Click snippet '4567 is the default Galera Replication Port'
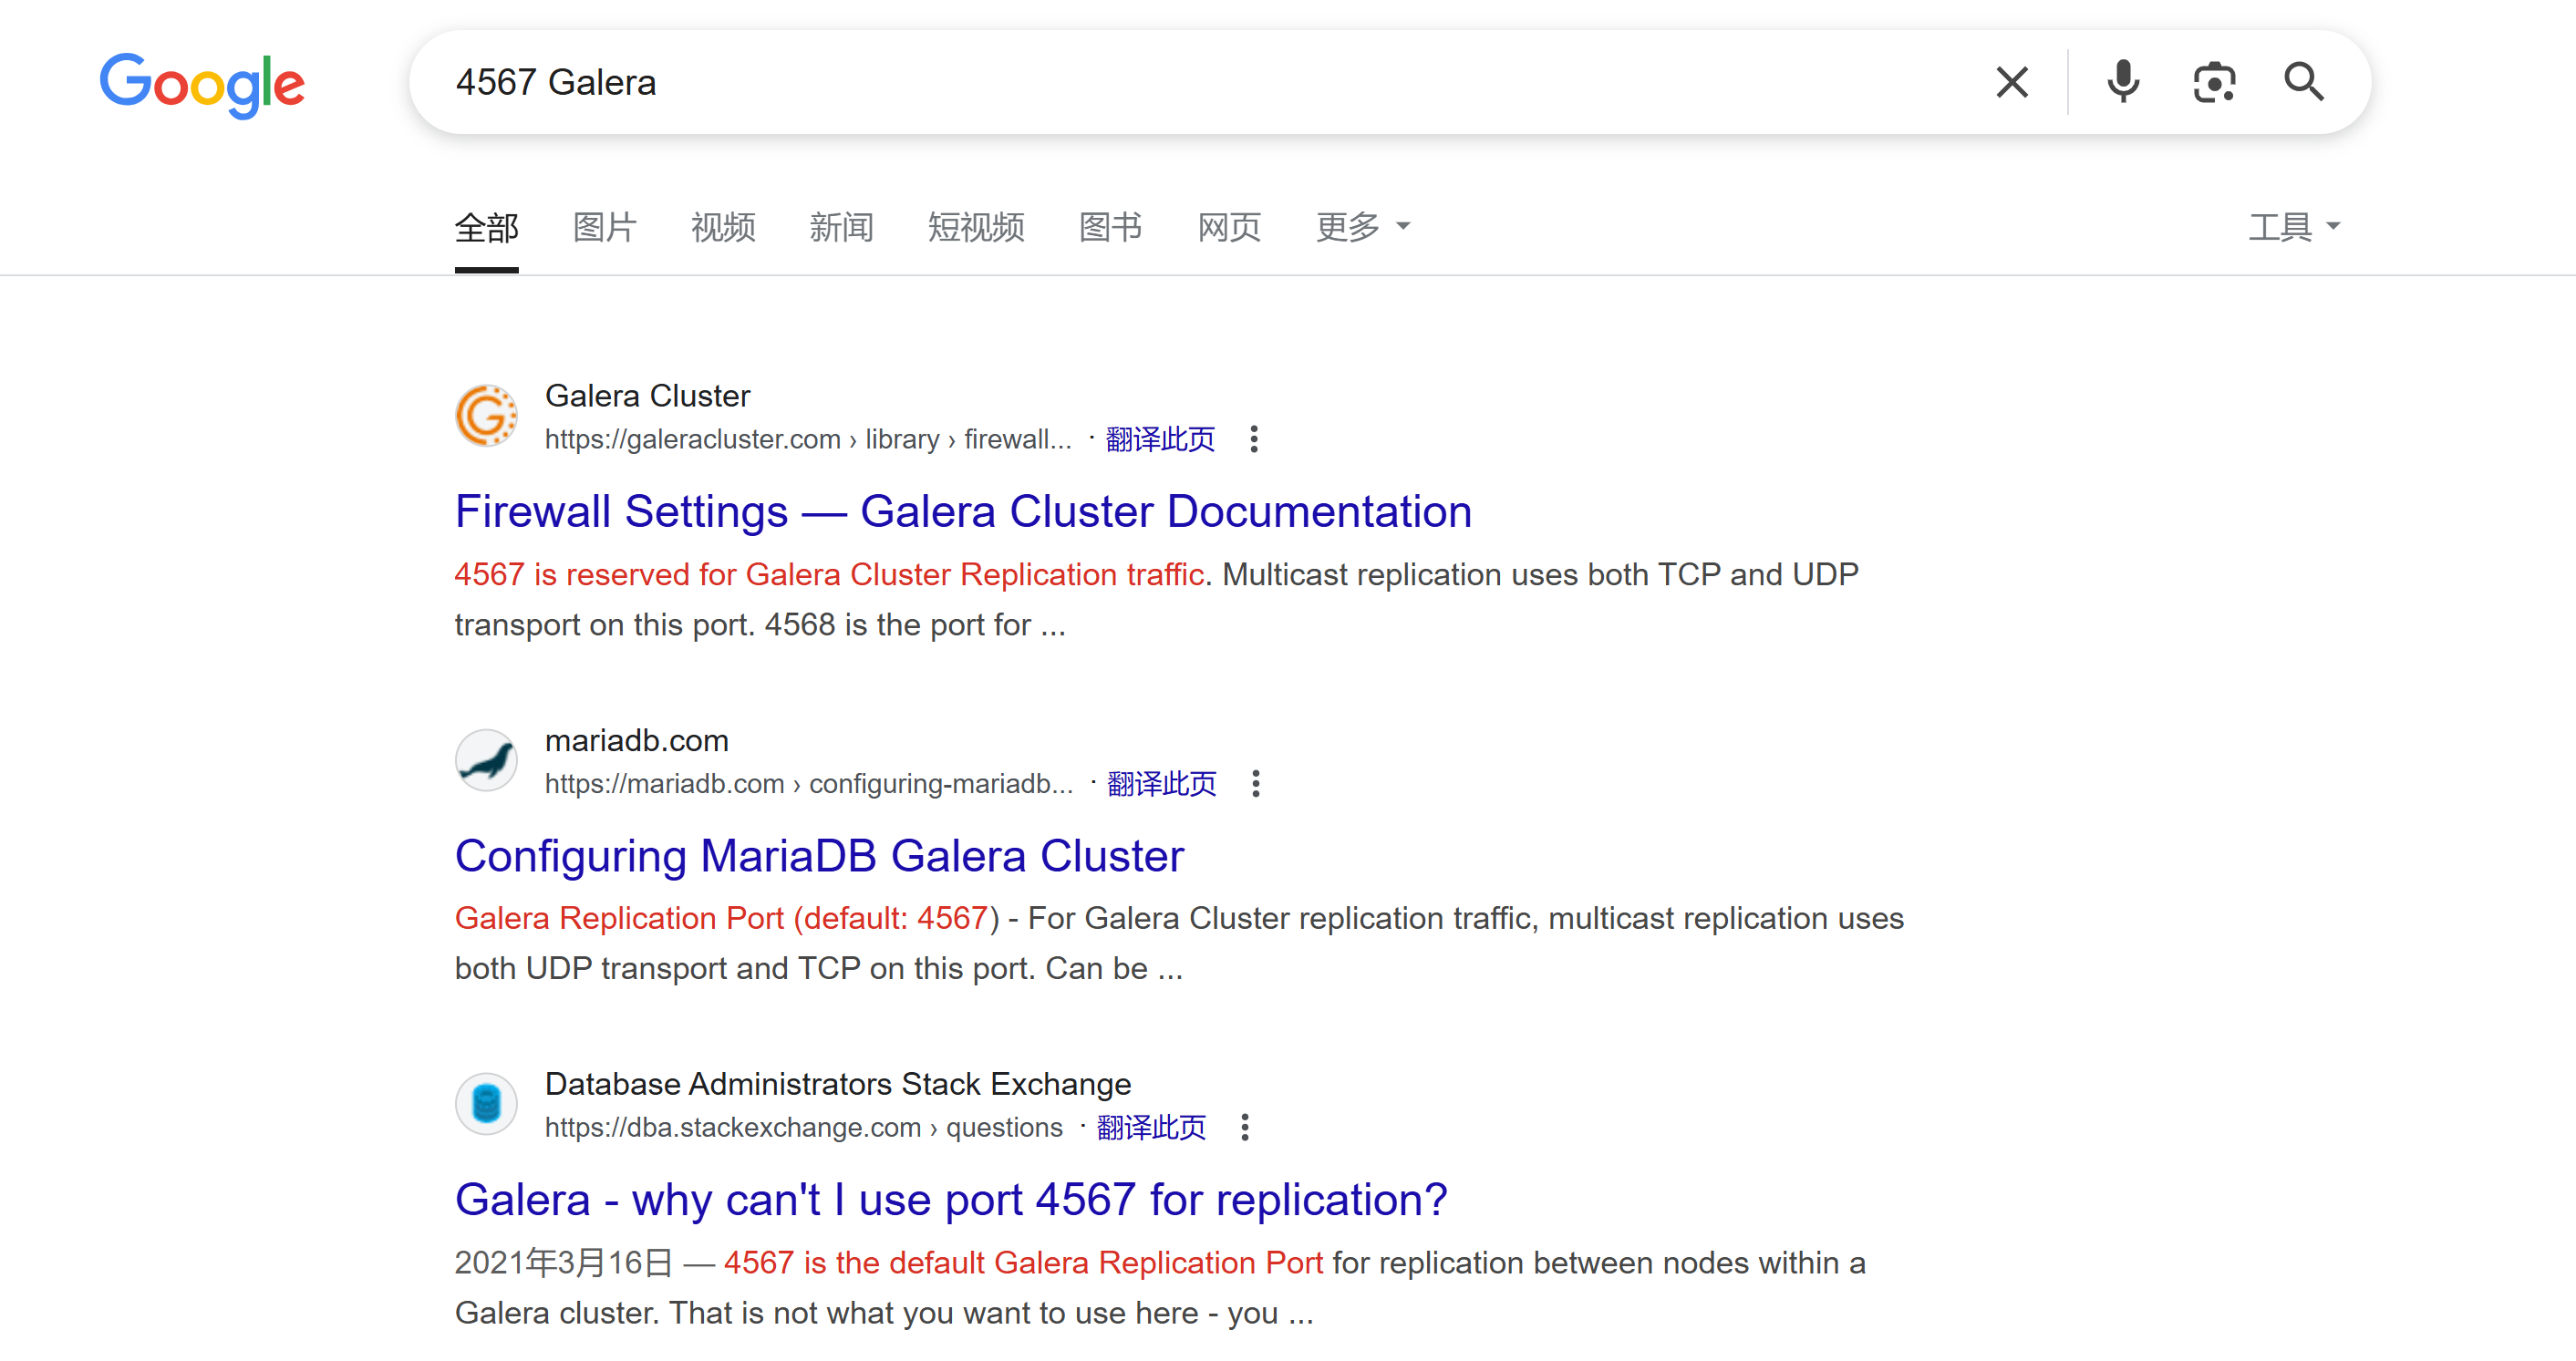This screenshot has width=2576, height=1361. coord(1023,1263)
